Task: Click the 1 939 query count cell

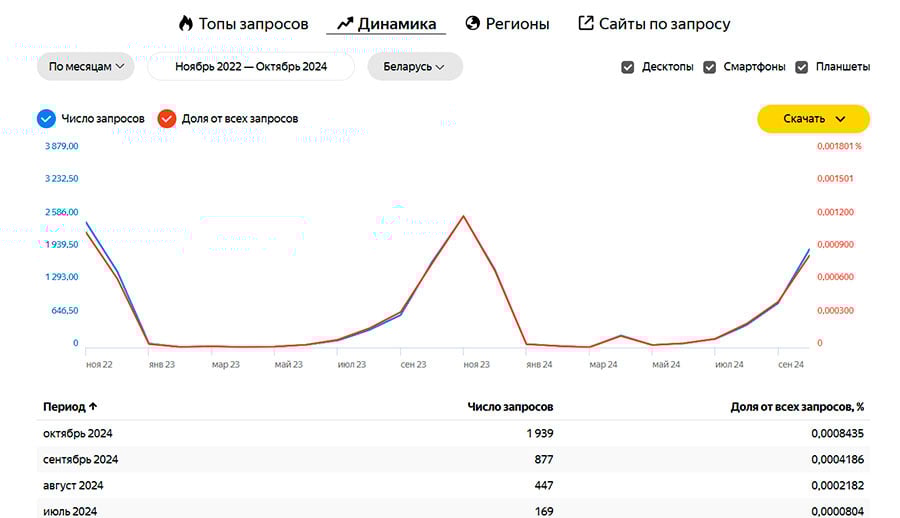Action: click(540, 434)
